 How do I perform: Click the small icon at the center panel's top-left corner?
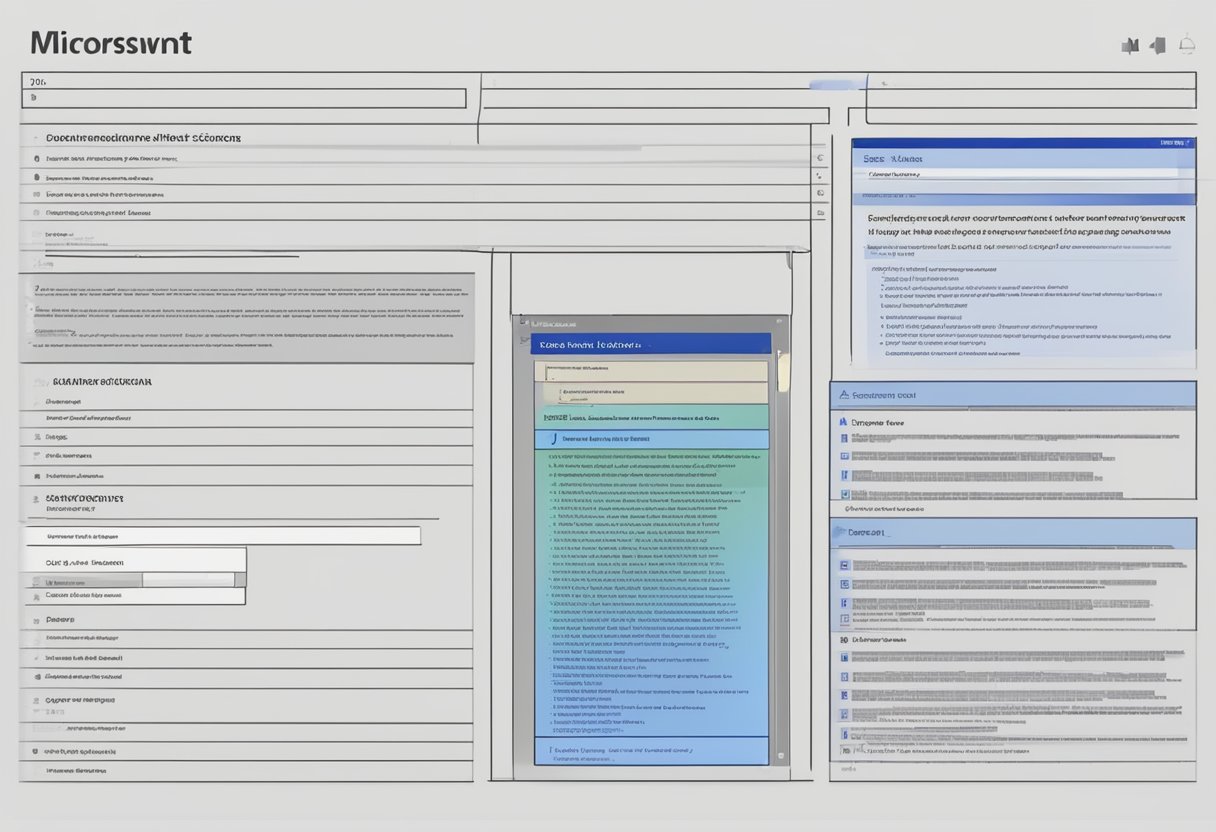522,323
